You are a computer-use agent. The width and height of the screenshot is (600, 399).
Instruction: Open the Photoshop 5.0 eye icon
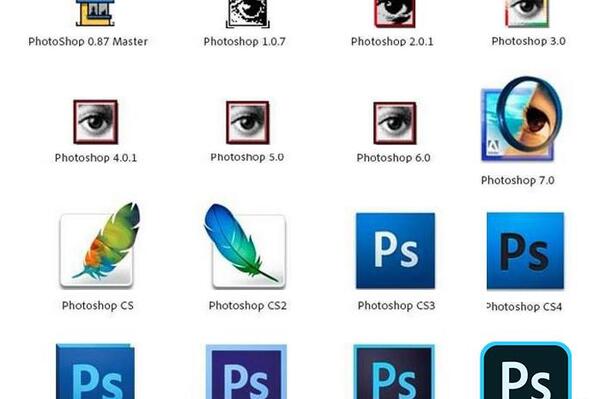[248, 123]
